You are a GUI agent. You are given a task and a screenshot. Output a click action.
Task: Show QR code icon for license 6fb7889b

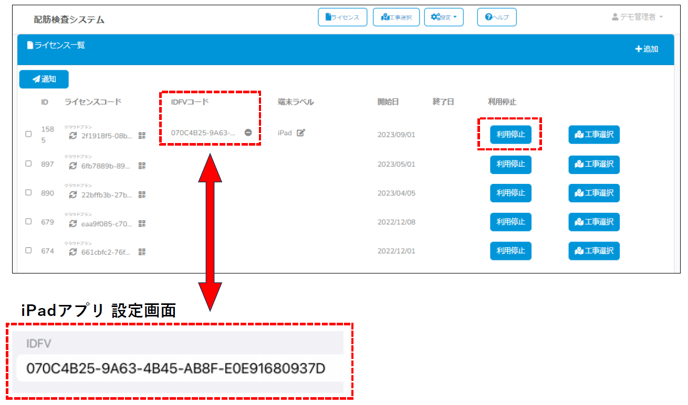[142, 165]
